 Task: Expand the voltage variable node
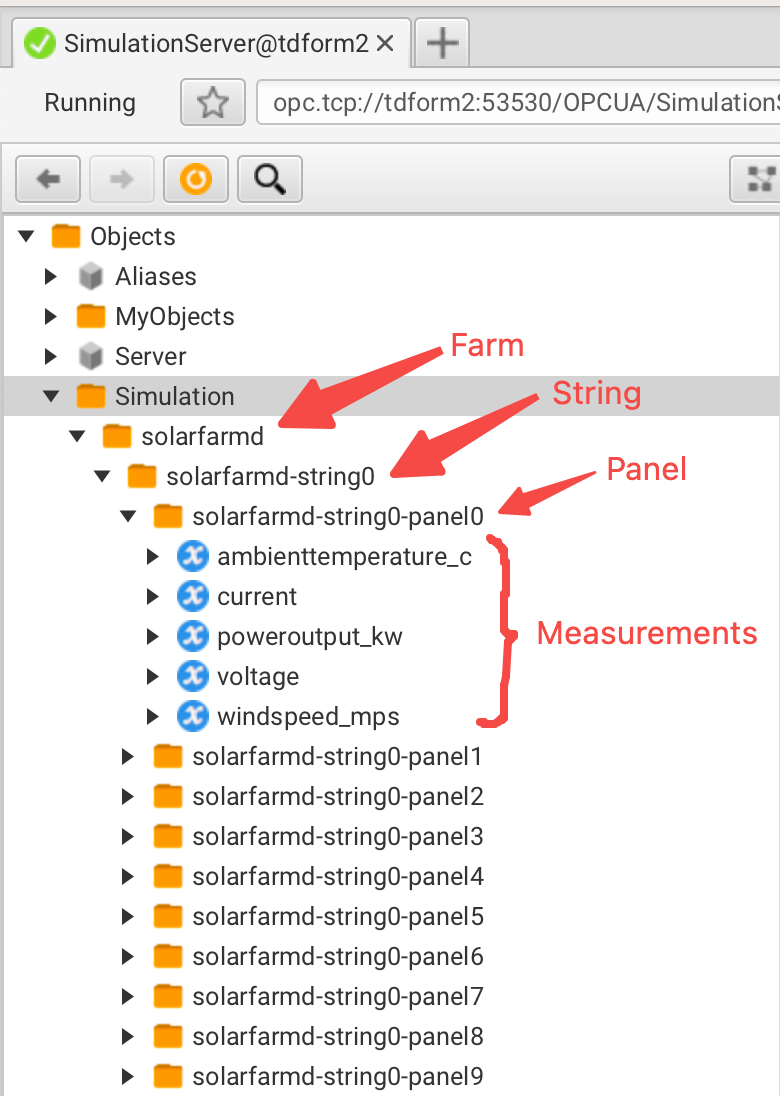[153, 677]
